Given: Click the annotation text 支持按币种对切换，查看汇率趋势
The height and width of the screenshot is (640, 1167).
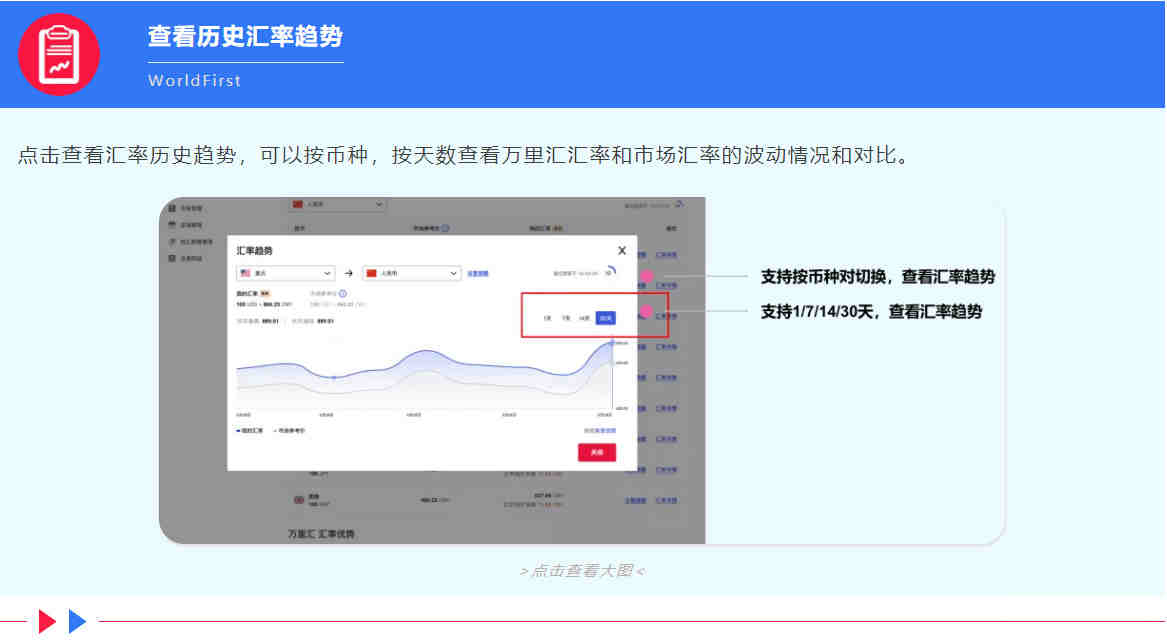Looking at the screenshot, I should 877,277.
